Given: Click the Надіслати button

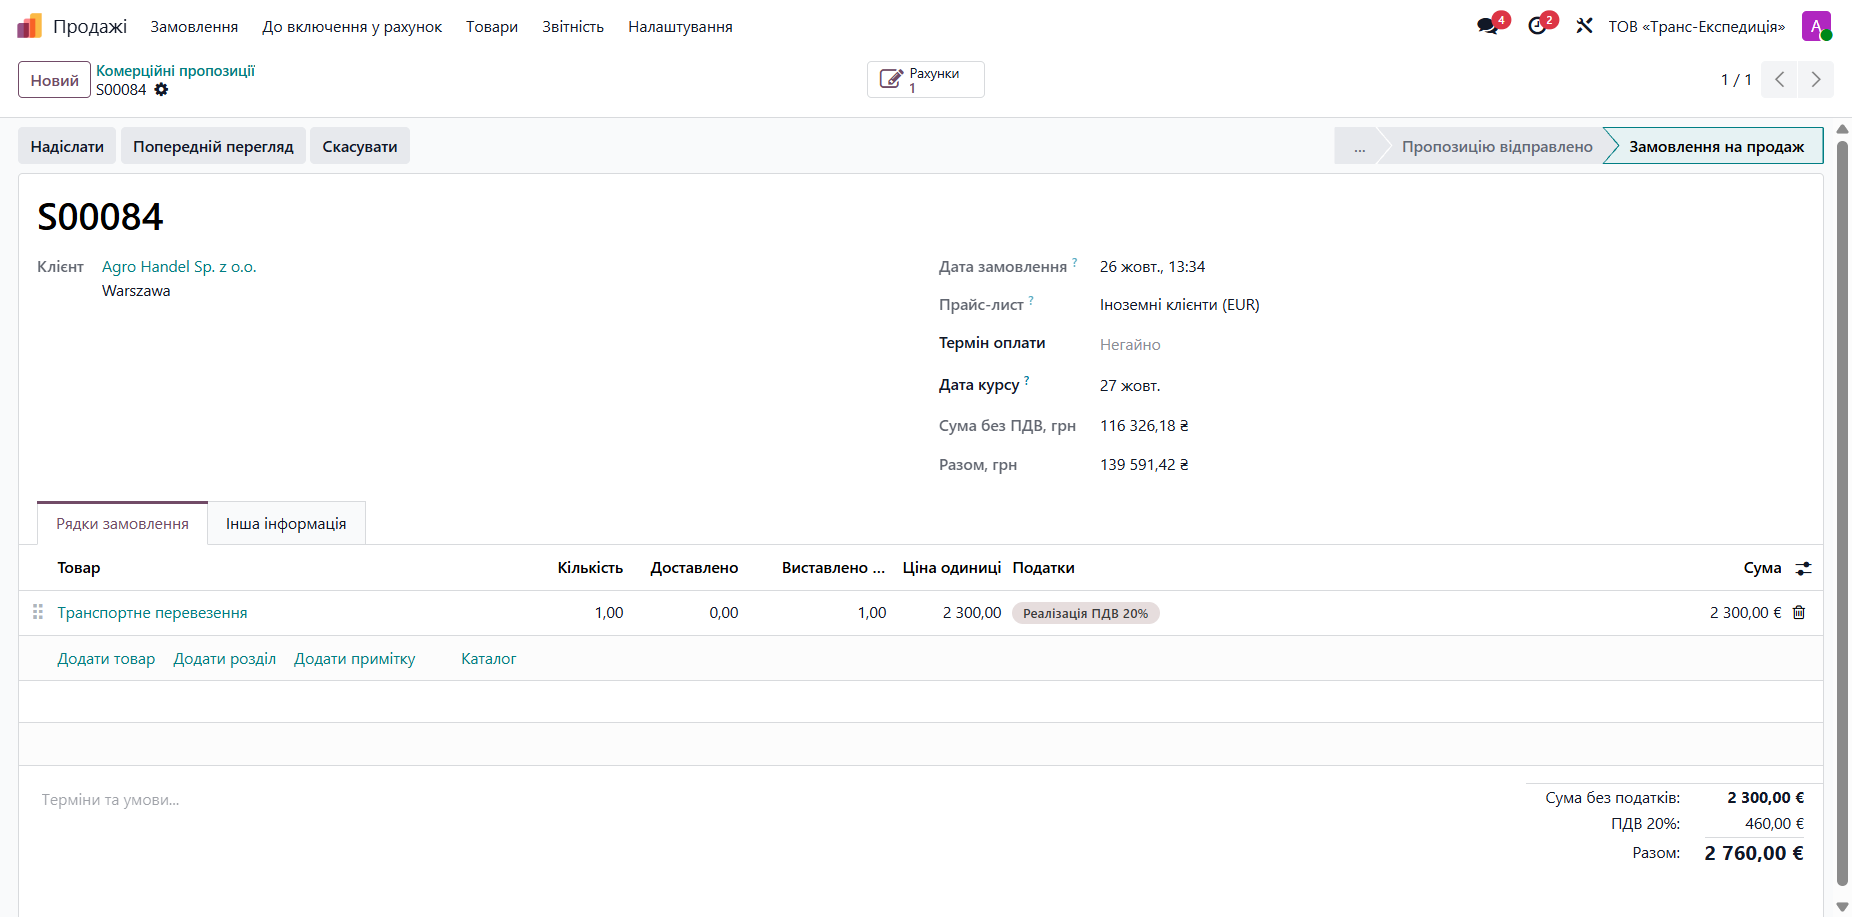Looking at the screenshot, I should [67, 146].
